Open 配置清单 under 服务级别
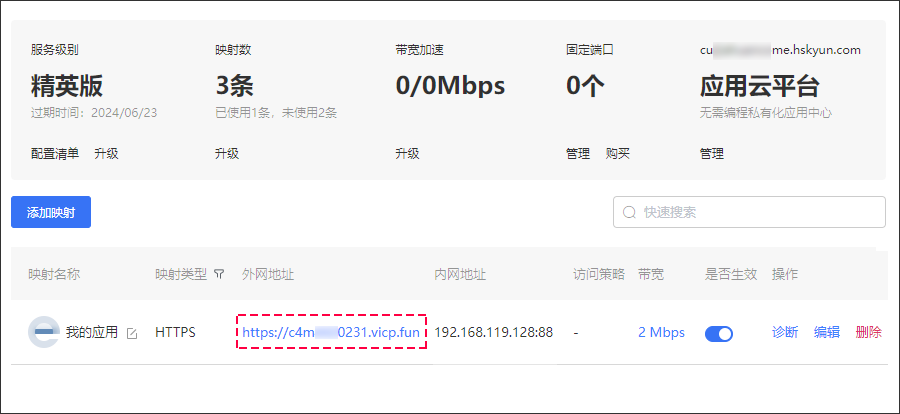This screenshot has width=900, height=414. (x=55, y=153)
